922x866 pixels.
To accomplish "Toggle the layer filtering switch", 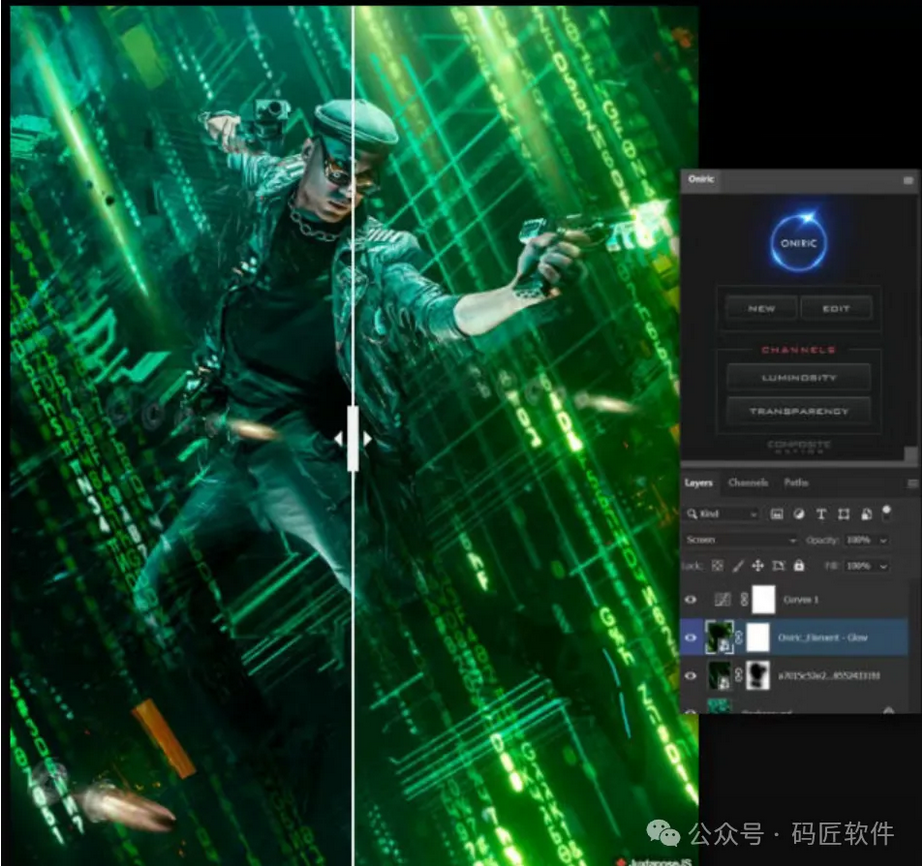I will (x=887, y=511).
